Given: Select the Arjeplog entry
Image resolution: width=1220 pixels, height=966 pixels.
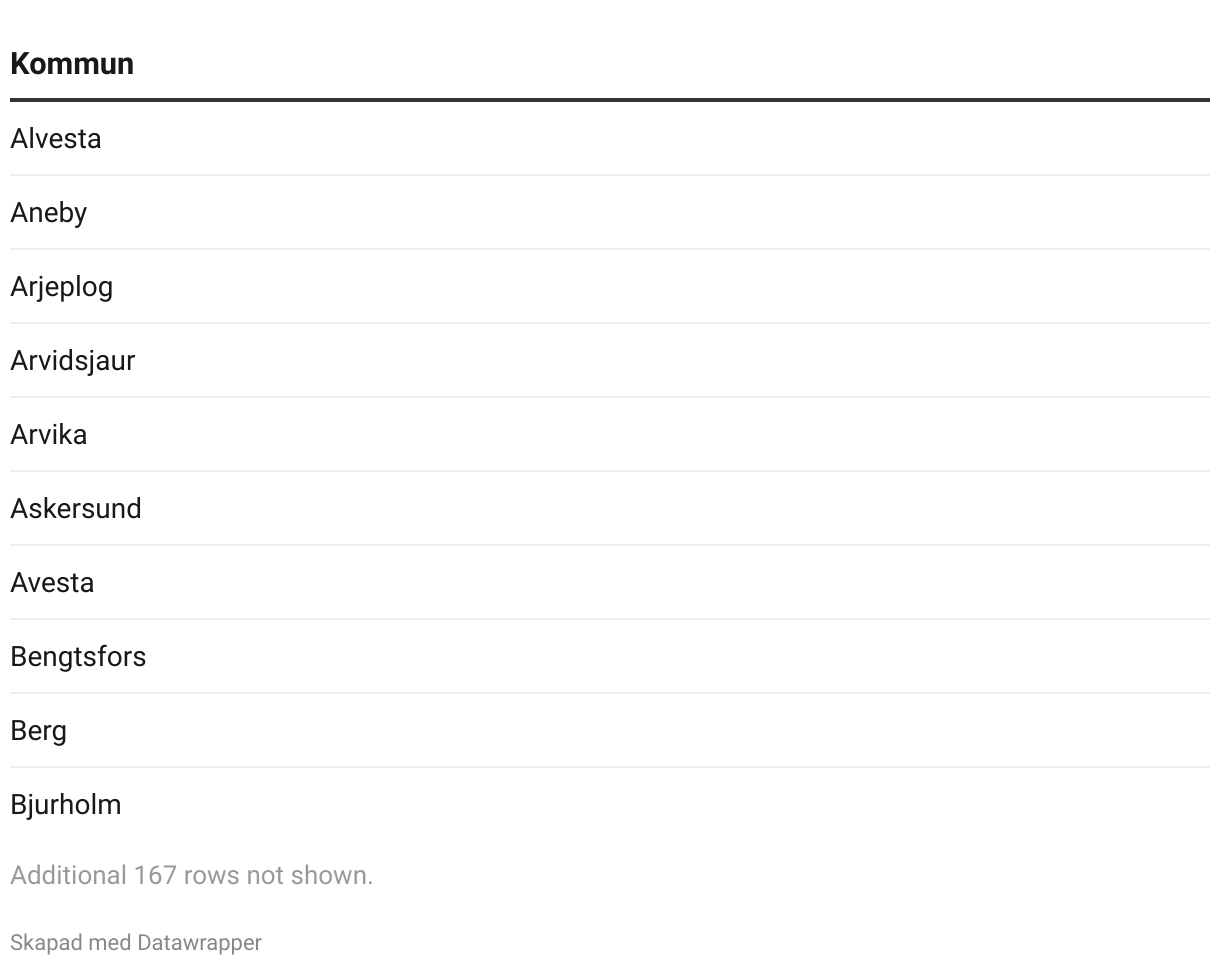Looking at the screenshot, I should pyautogui.click(x=62, y=287).
